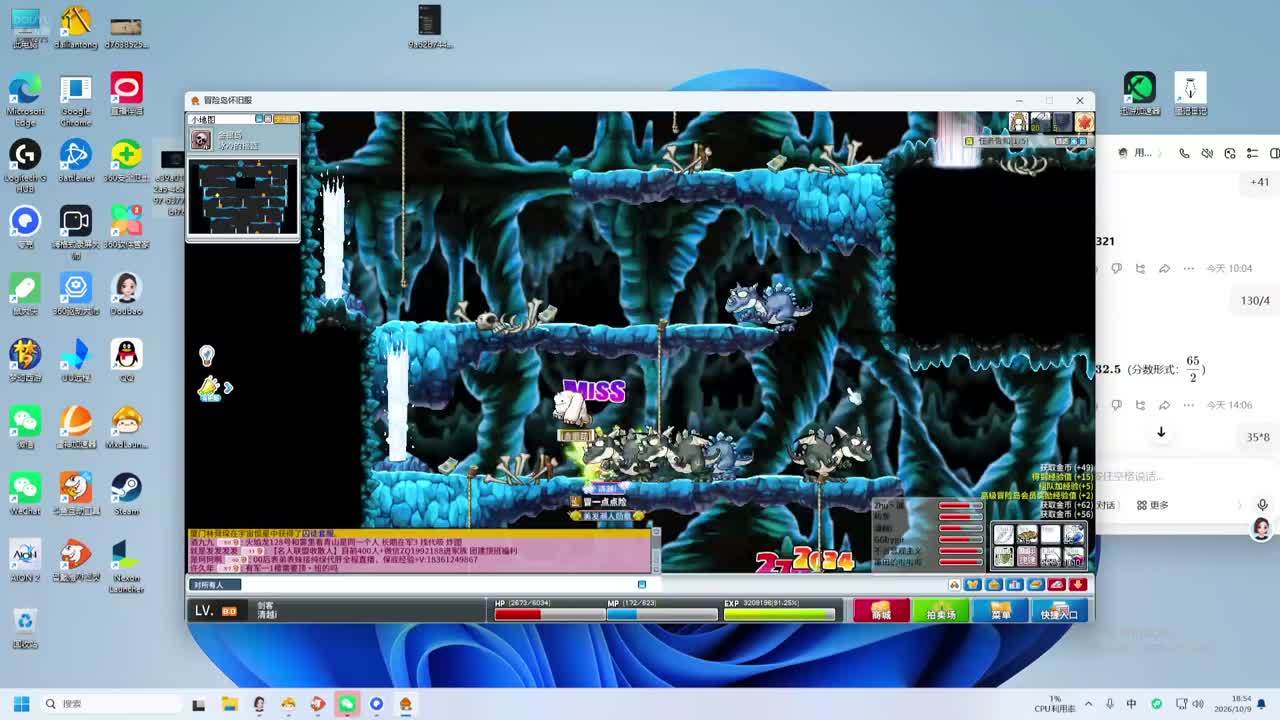The width and height of the screenshot is (1280, 720).
Task: Click the microphone voice input icon
Action: (1262, 505)
